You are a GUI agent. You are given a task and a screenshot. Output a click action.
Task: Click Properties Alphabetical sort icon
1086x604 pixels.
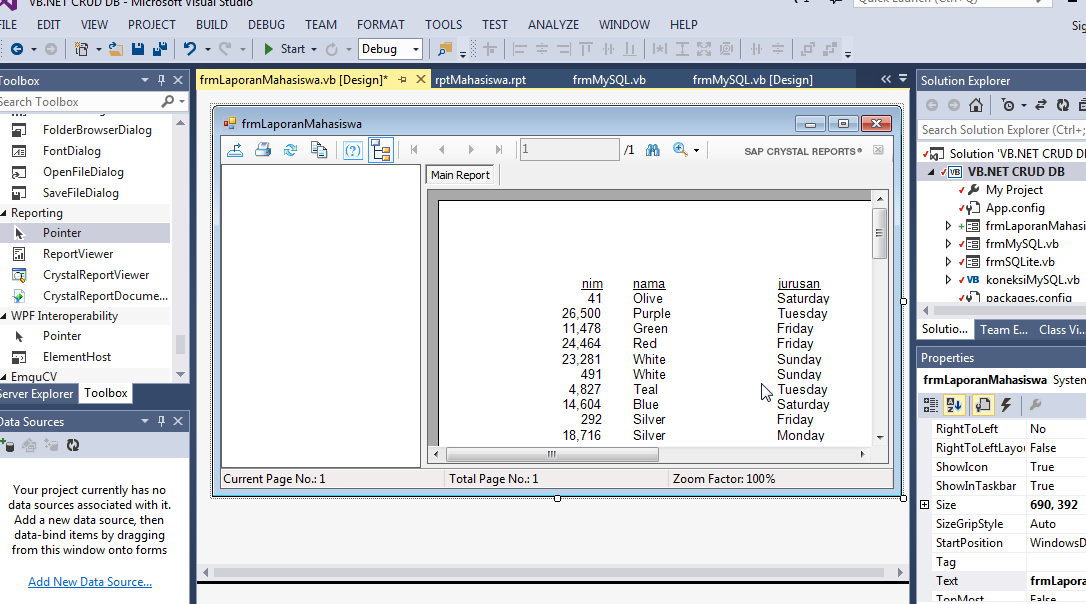click(x=954, y=405)
